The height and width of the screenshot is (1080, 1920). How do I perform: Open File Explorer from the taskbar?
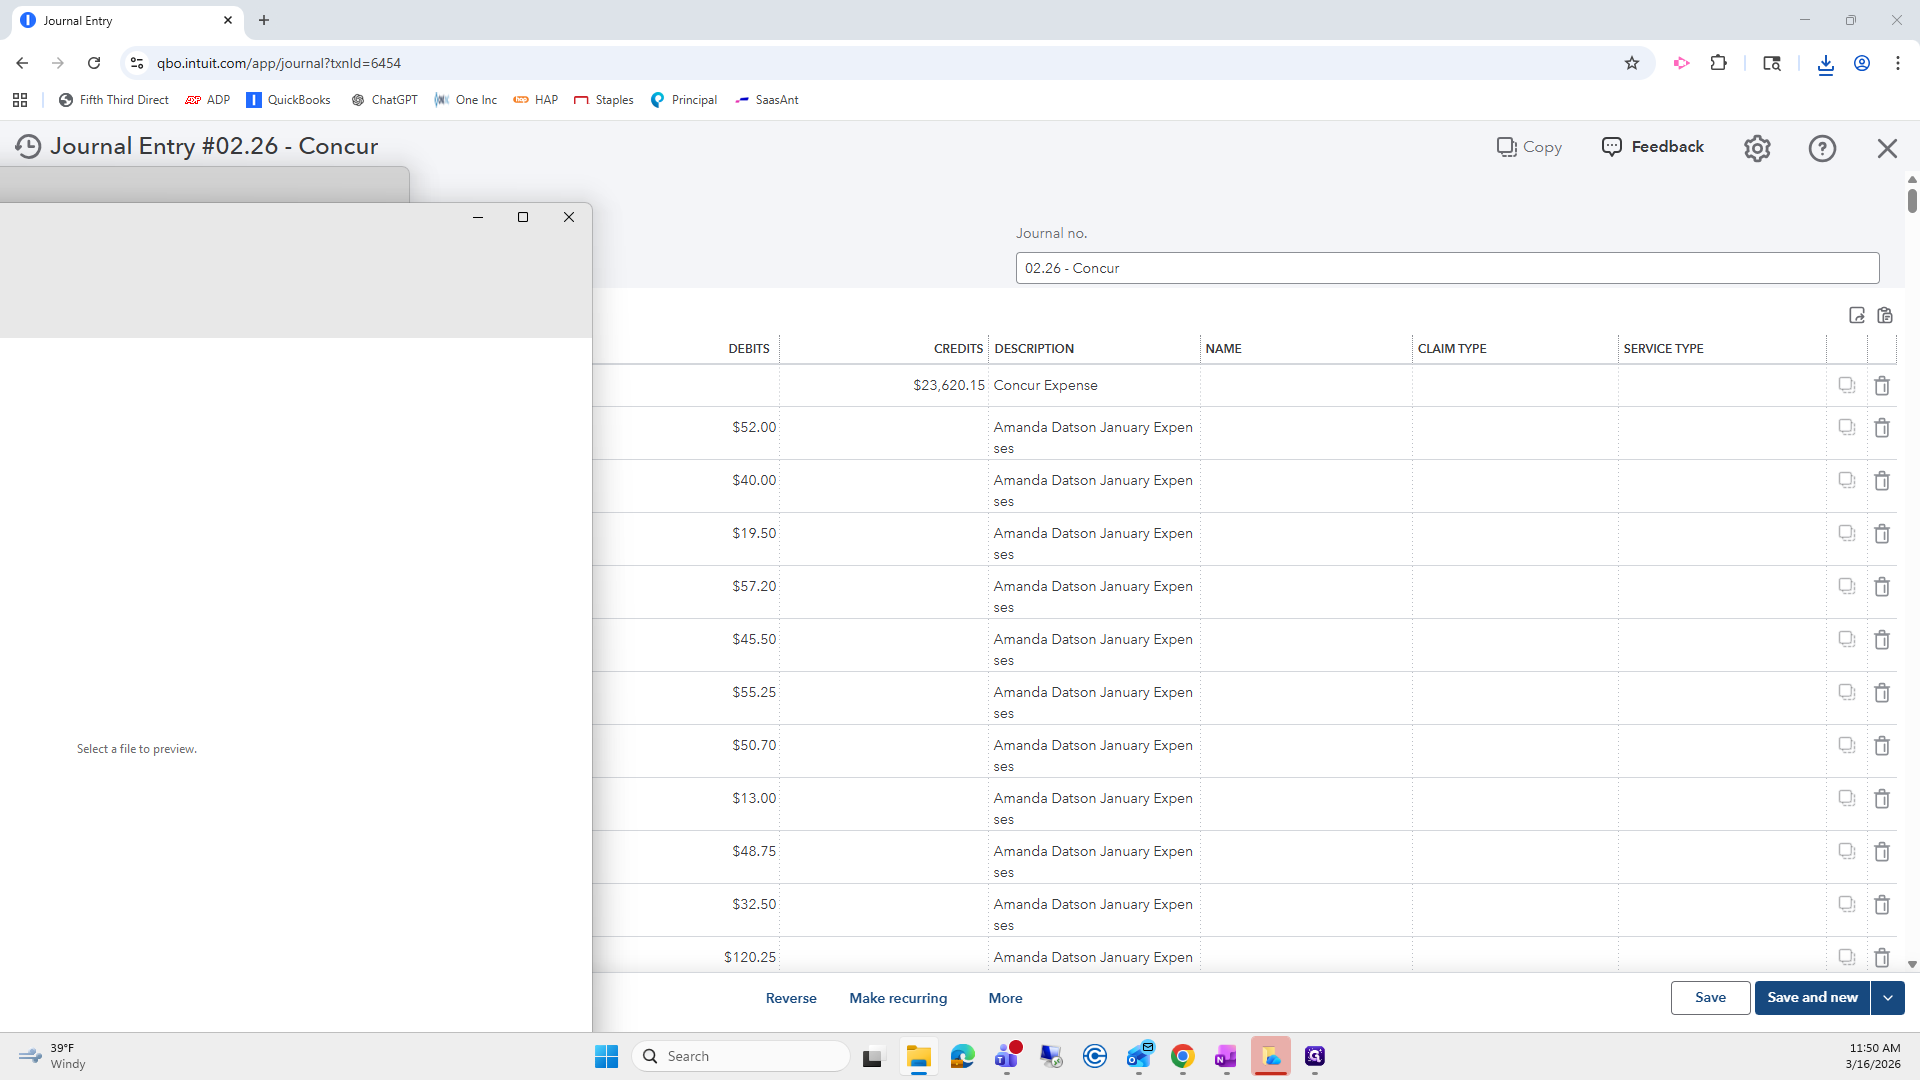918,1057
